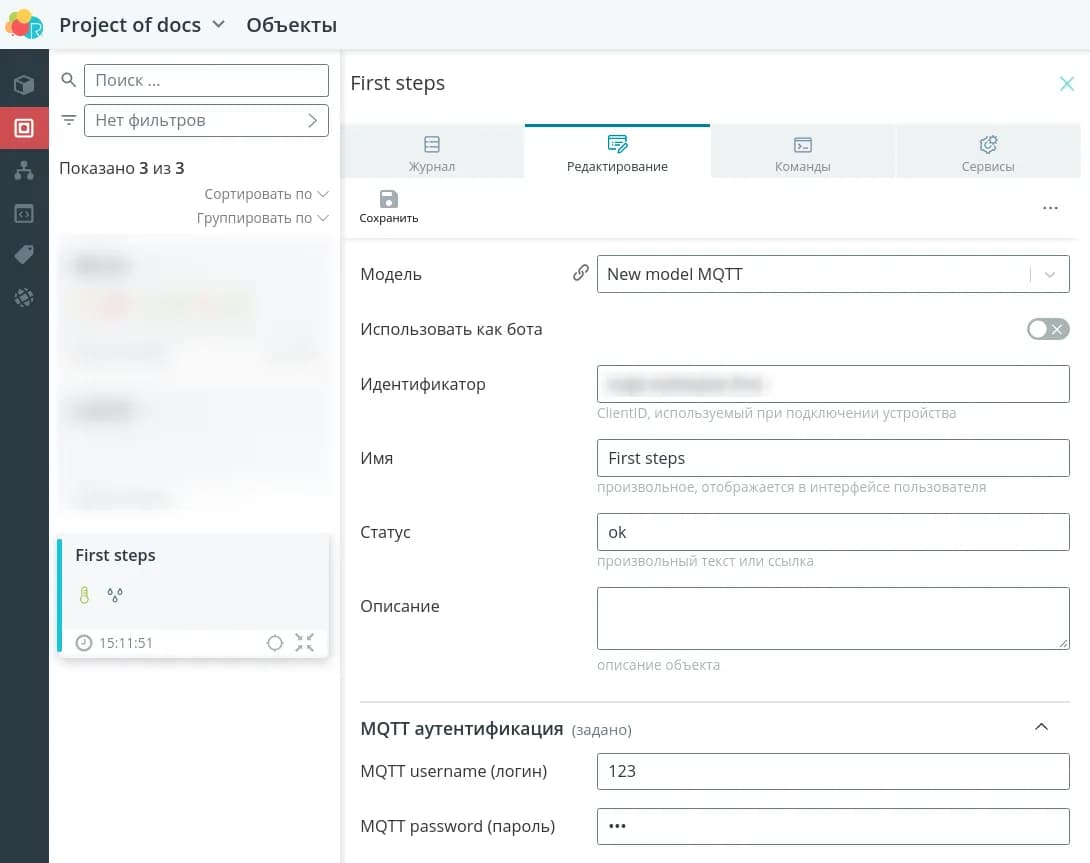
Task: Click the target icon on First steps card
Action: pos(275,643)
